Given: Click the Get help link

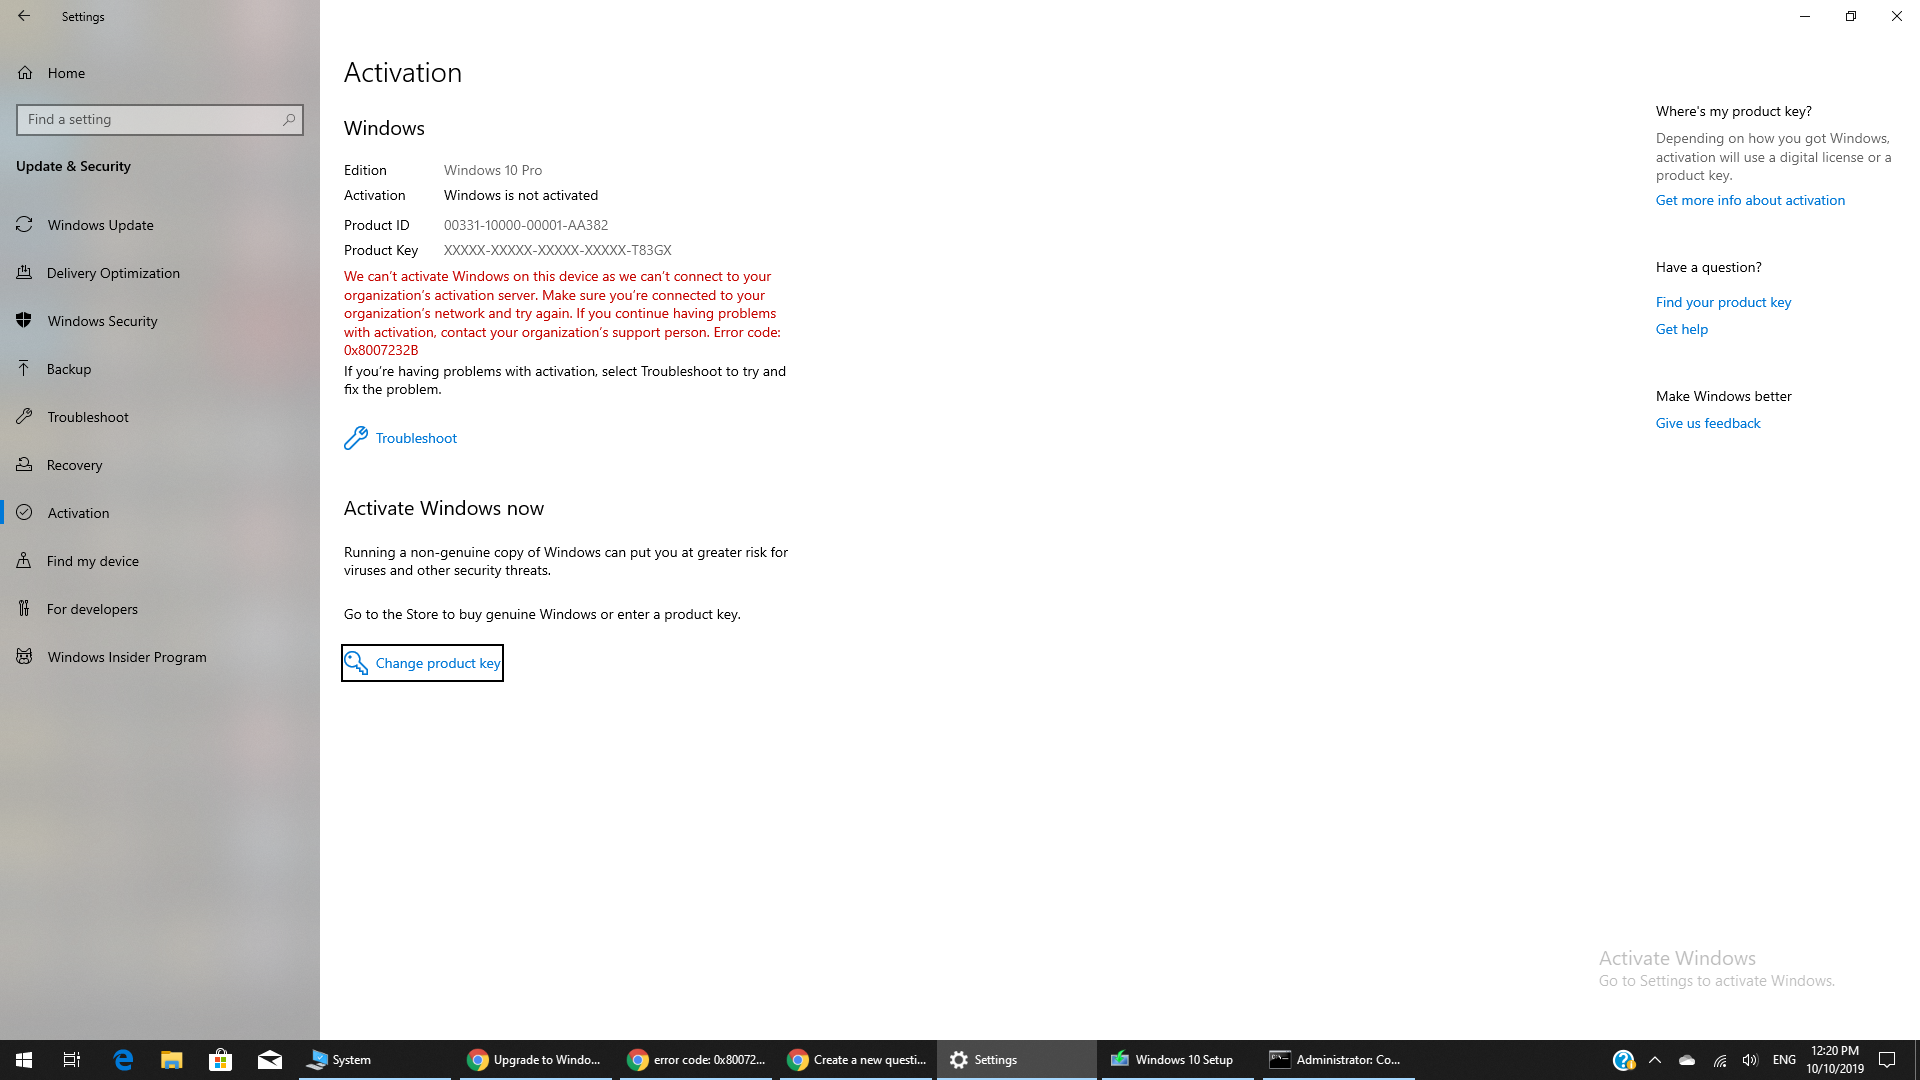Looking at the screenshot, I should tap(1682, 329).
